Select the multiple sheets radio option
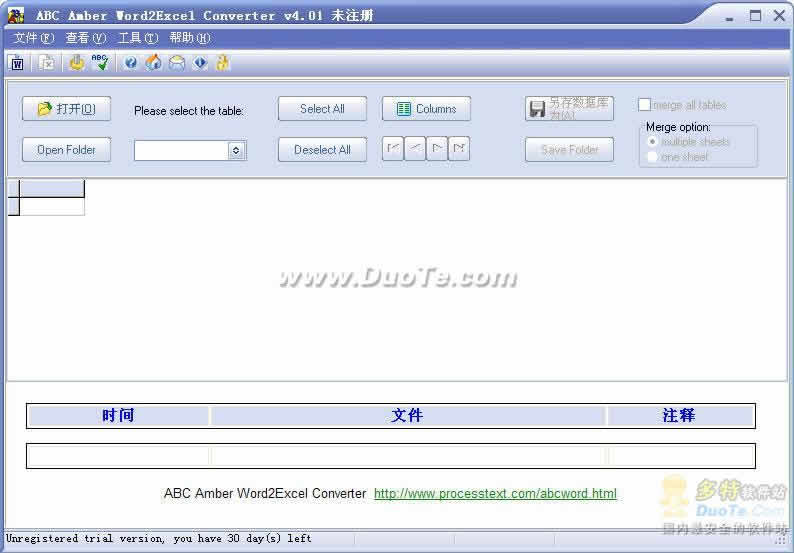794x553 pixels. 653,142
